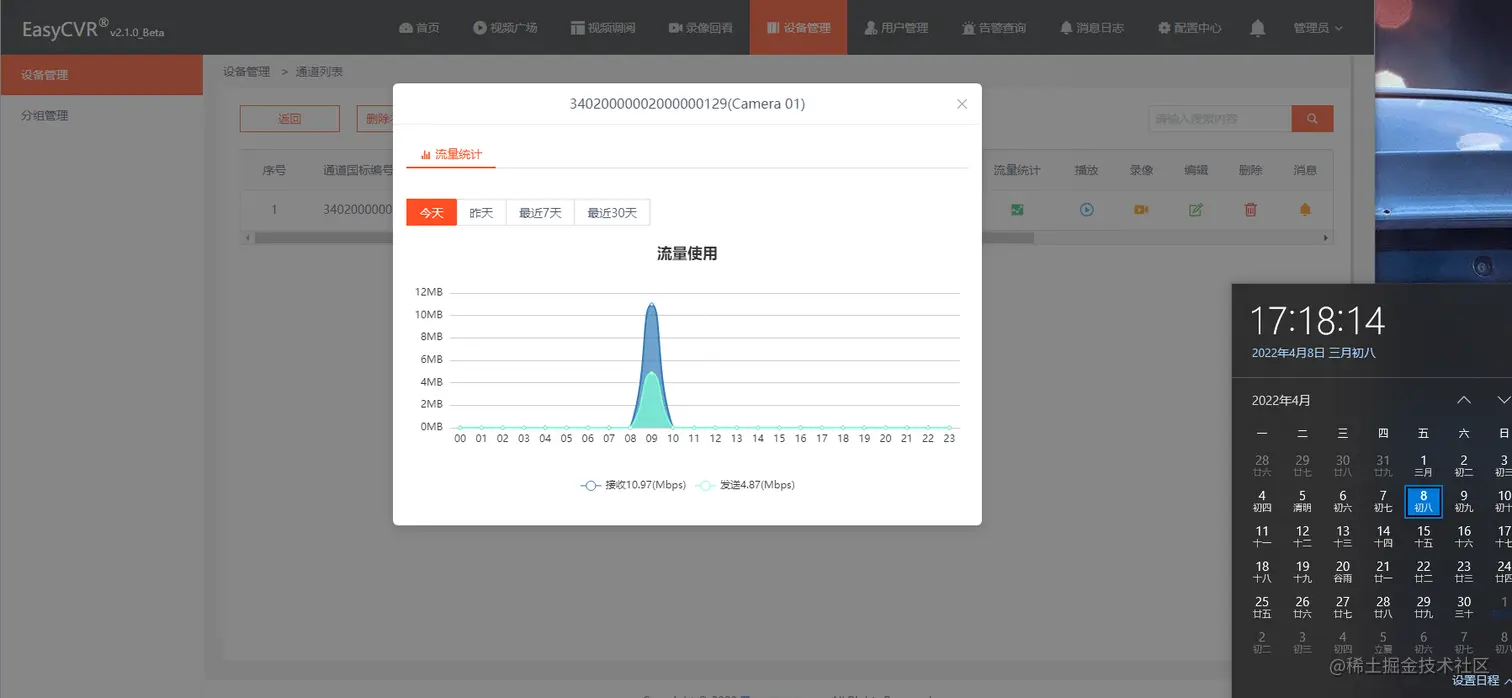
Task: Close the Camera 01 dialog
Action: (962, 104)
